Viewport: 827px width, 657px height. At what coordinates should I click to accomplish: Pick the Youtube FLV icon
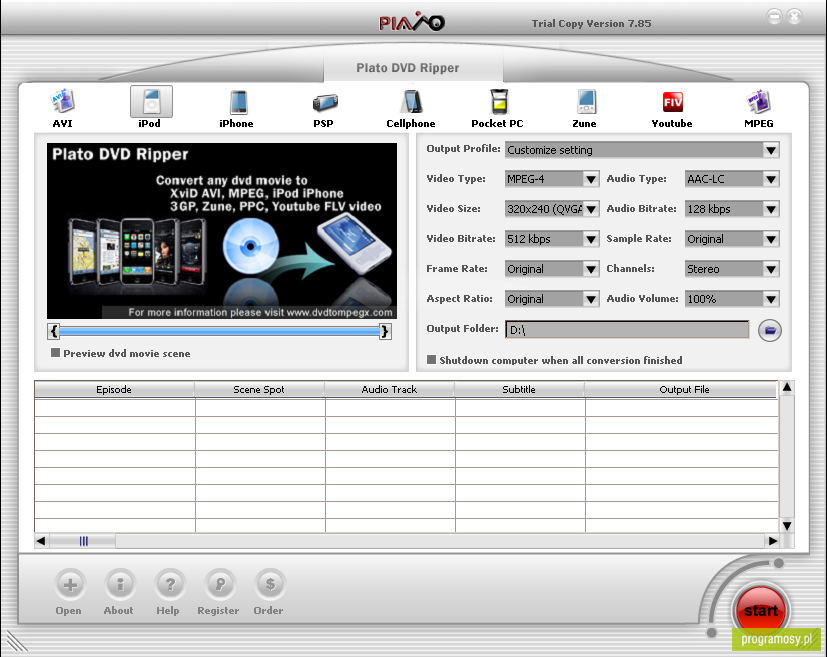[x=673, y=102]
